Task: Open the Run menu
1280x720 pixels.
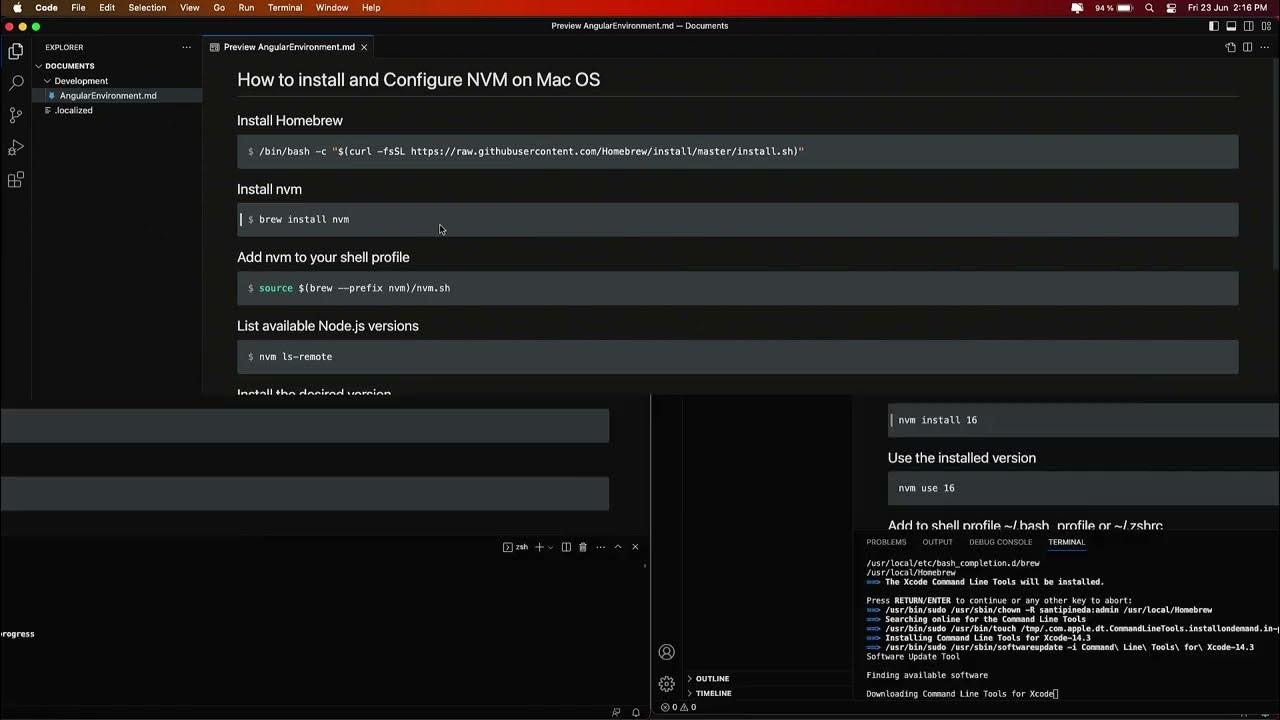Action: point(246,8)
